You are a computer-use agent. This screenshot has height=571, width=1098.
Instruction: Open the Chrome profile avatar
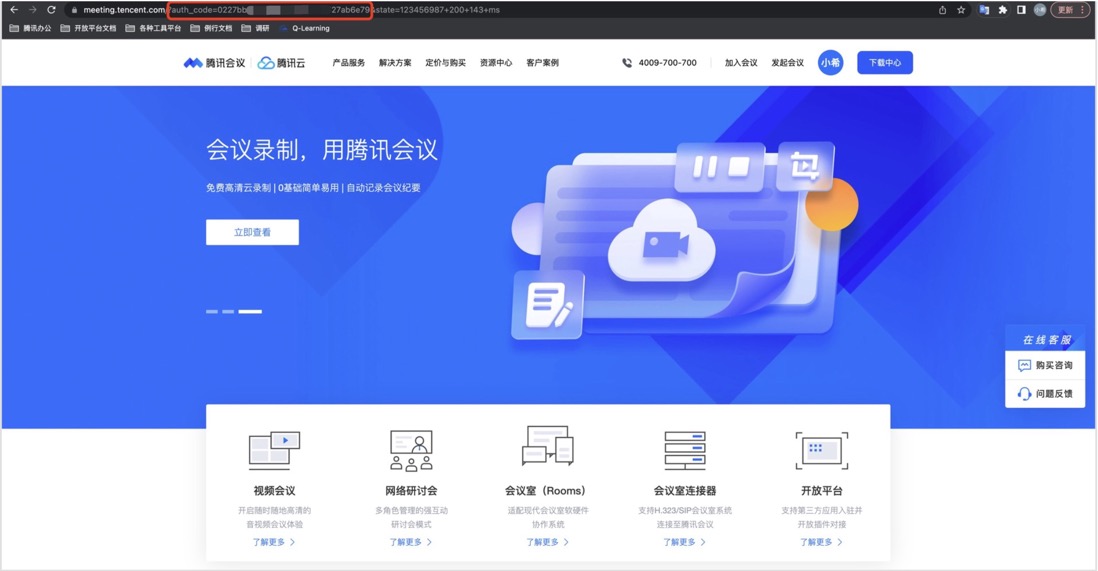click(1040, 10)
